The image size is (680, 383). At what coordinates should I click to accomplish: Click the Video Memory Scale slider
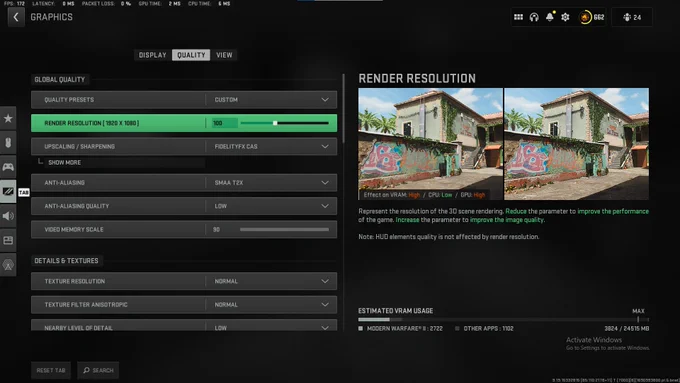tap(284, 229)
